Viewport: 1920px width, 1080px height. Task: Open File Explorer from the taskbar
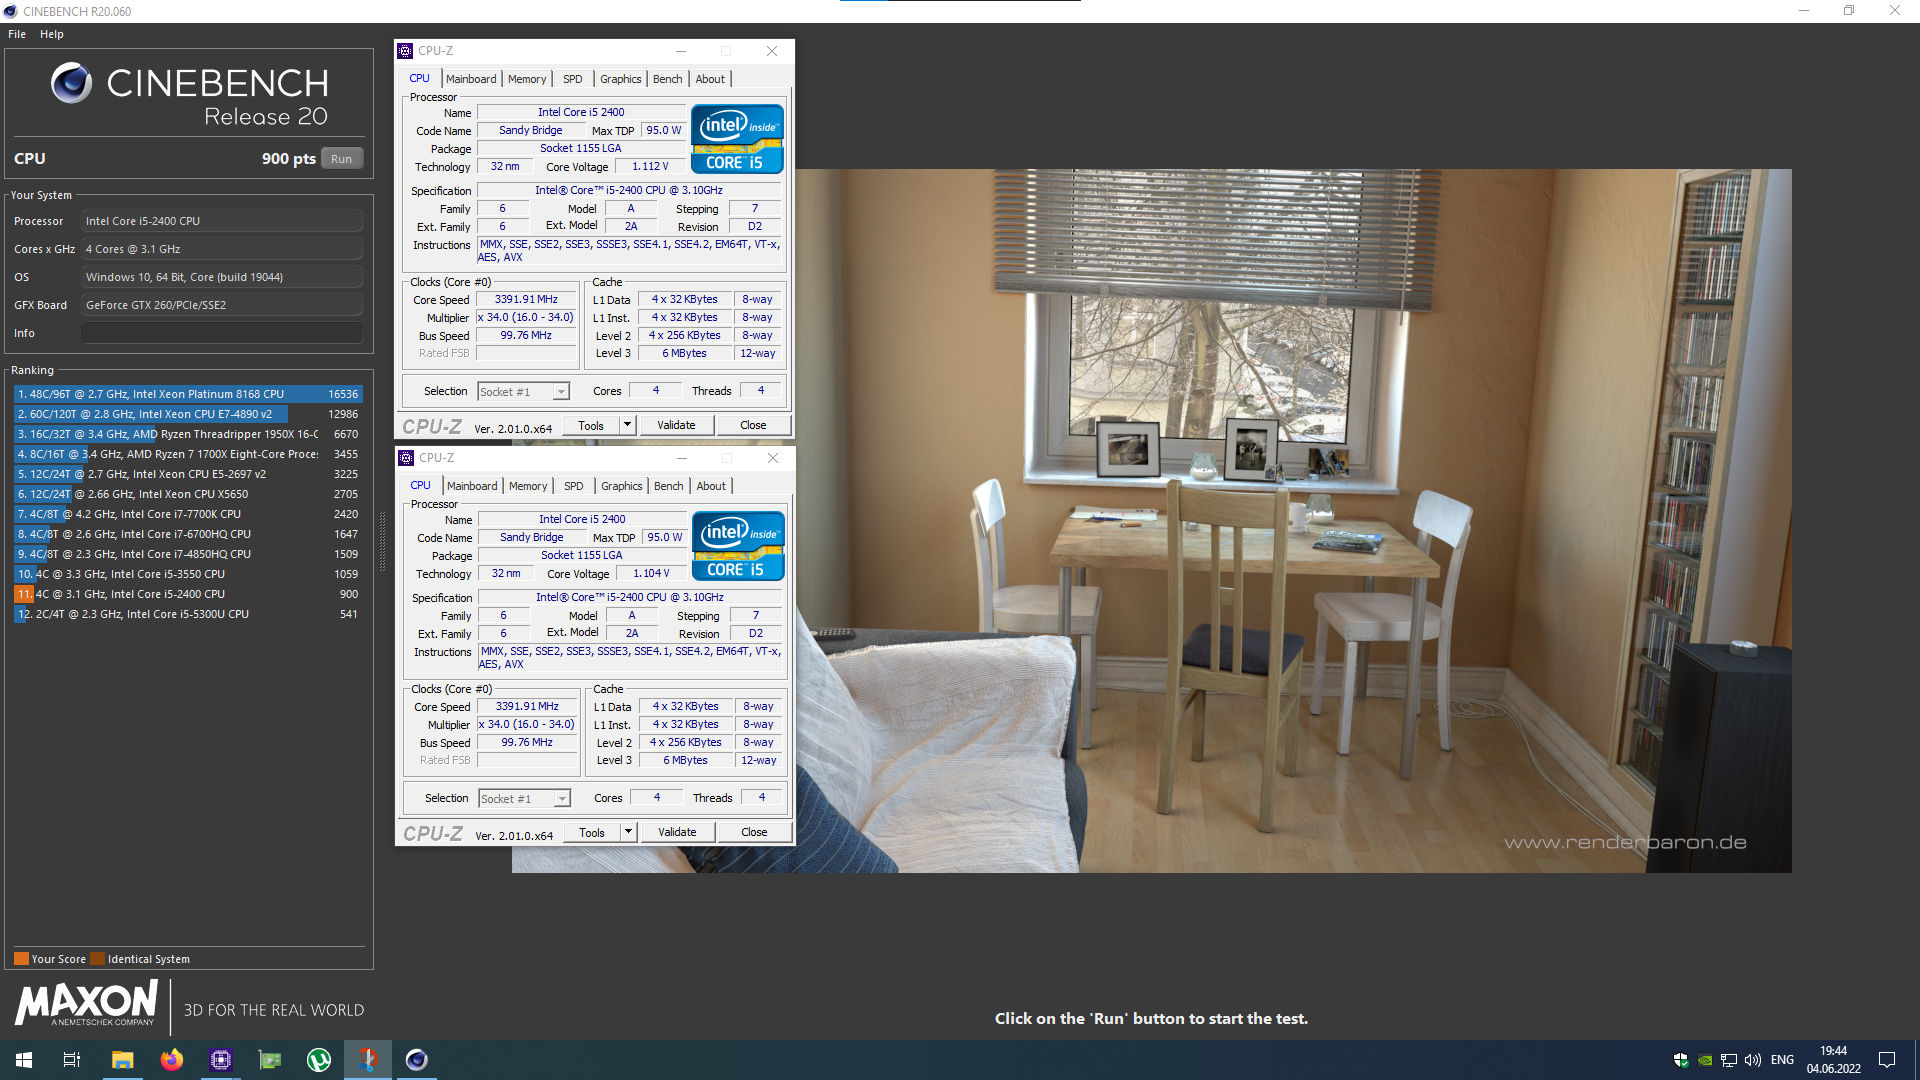tap(122, 1060)
